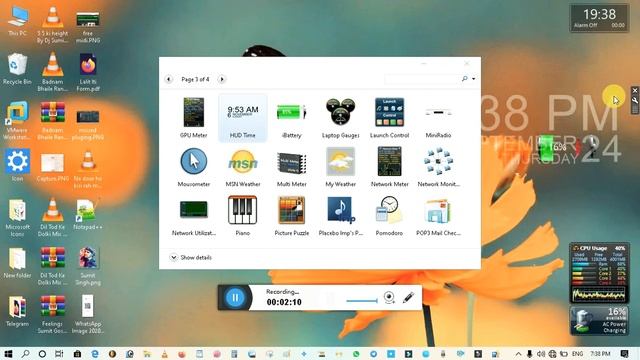Select the Feelings Sumit Goswami archive
Screen dimensions: 640x360
(x=52, y=315)
